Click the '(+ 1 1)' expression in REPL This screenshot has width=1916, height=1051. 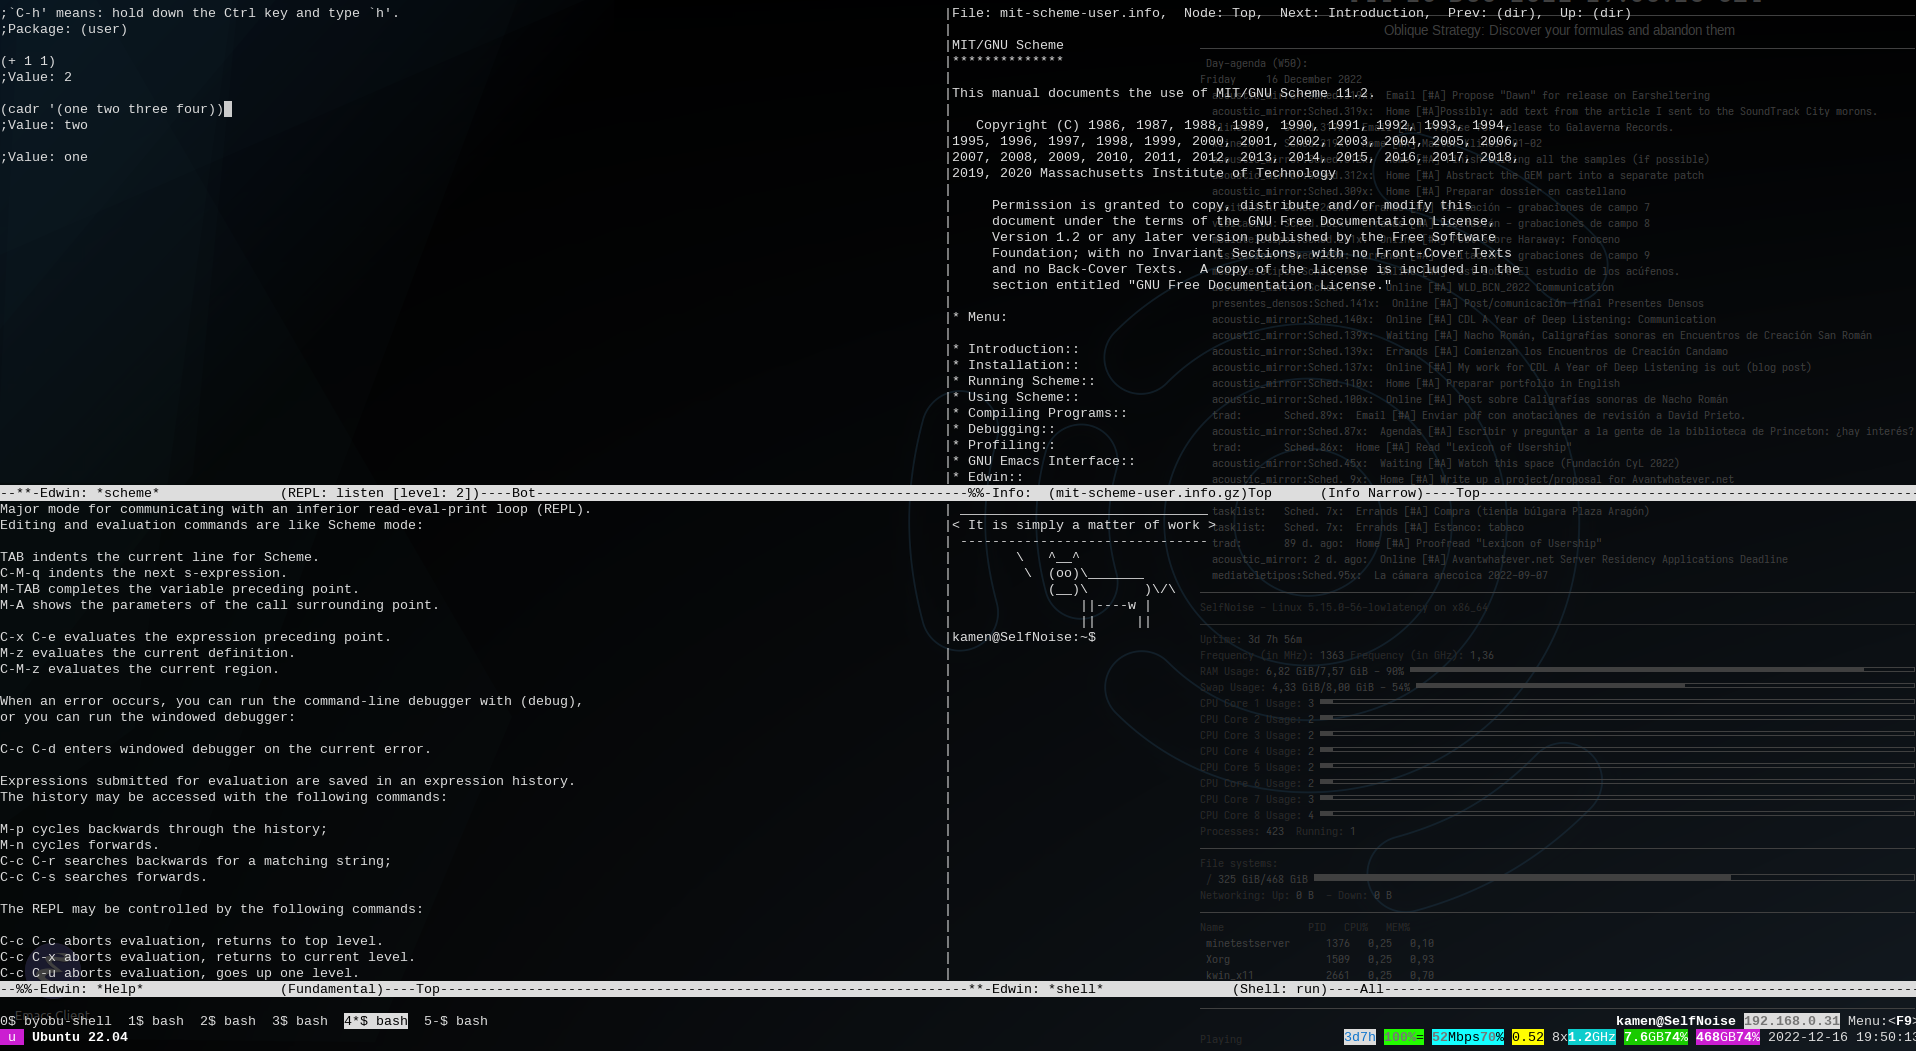[x=28, y=61]
